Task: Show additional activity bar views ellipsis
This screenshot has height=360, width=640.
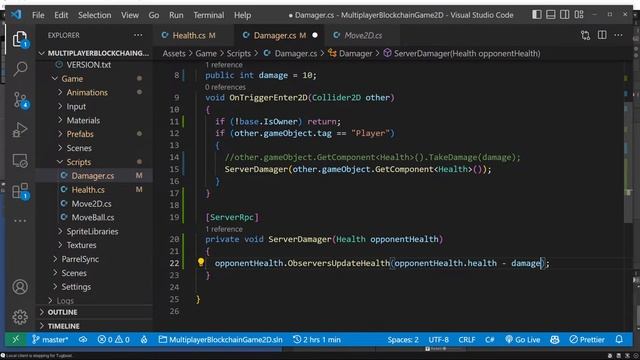Action: 20,221
